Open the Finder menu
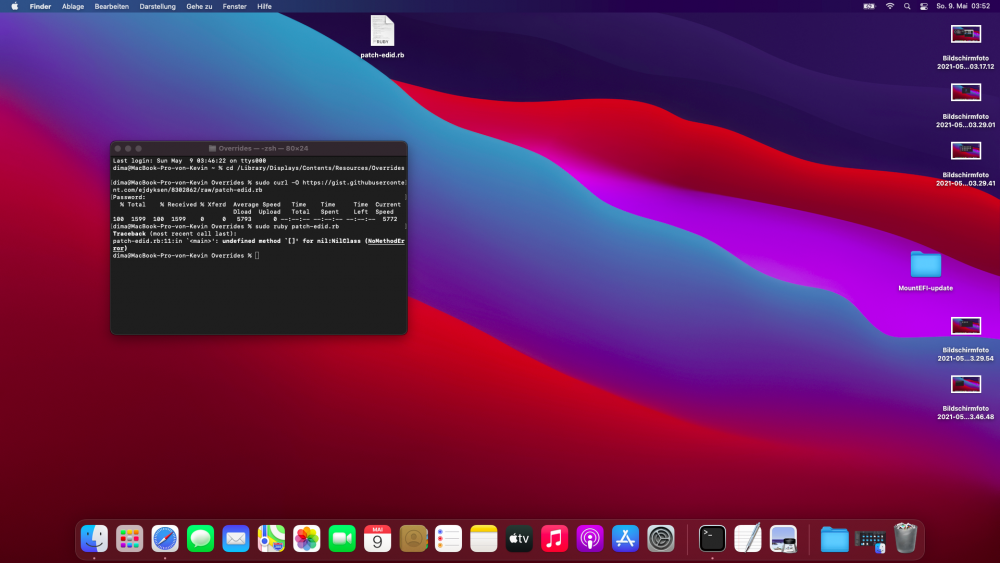 (40, 6)
